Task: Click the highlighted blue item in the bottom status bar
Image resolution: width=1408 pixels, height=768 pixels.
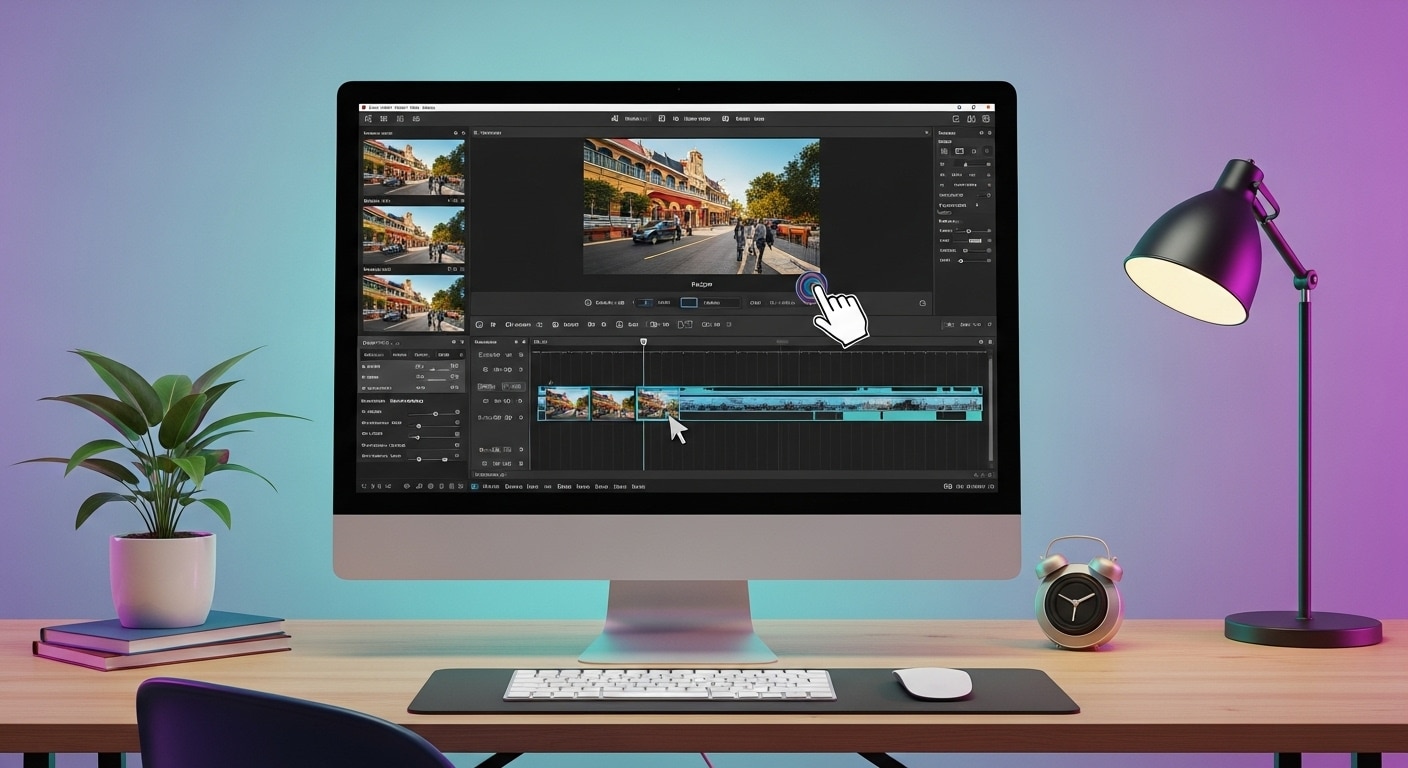Action: click(475, 487)
